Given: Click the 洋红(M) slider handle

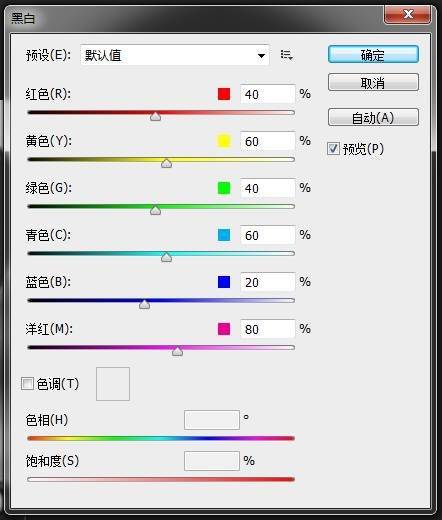Looking at the screenshot, I should pyautogui.click(x=177, y=351).
